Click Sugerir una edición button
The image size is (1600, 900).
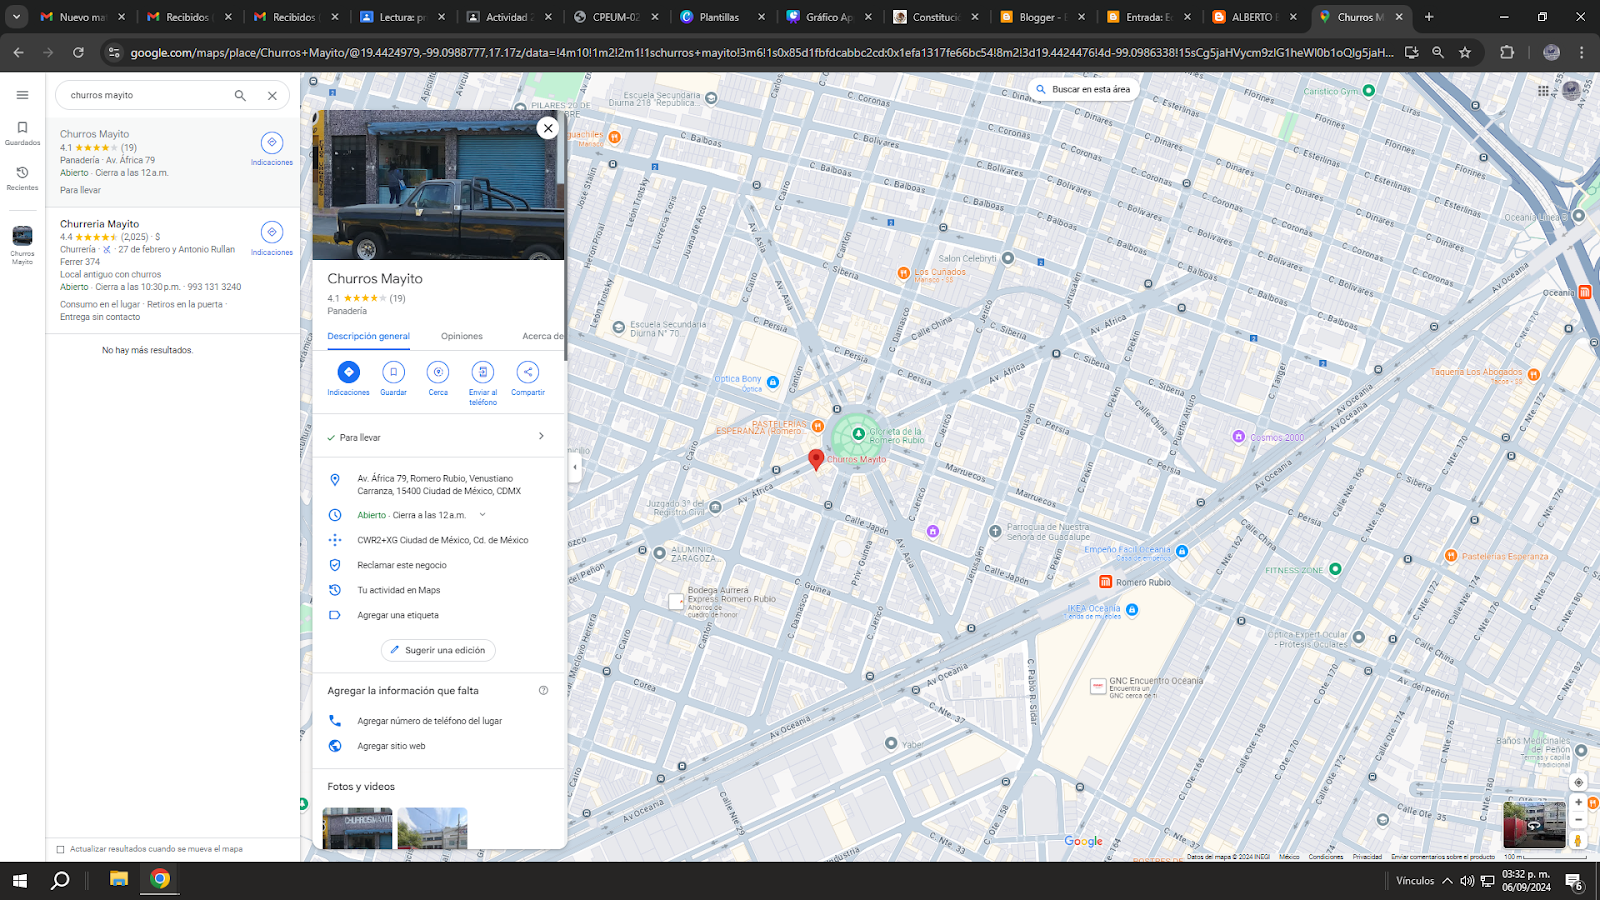point(438,650)
